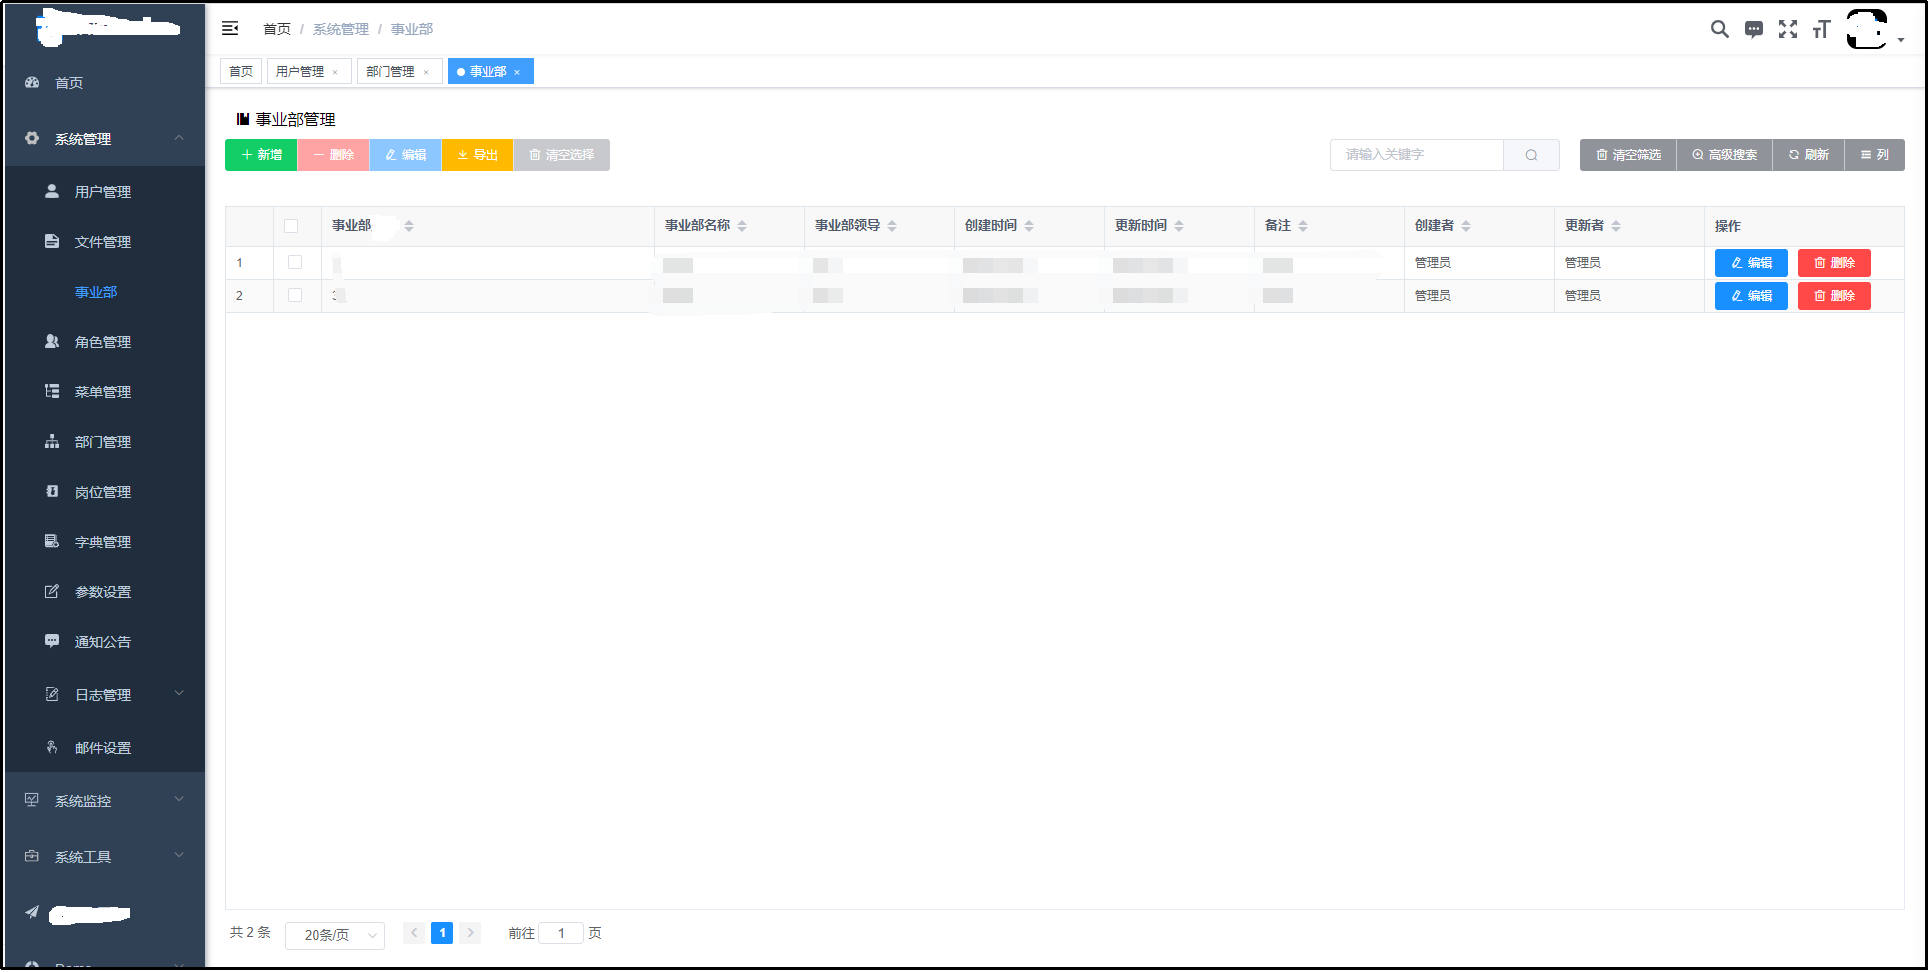Screen dimensions: 1930x972
Task: Open the top search magnifier icon
Action: click(x=1719, y=29)
